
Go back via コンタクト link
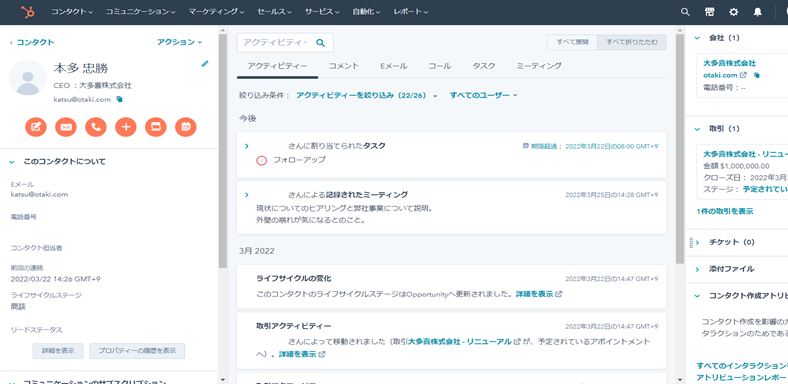pyautogui.click(x=32, y=43)
